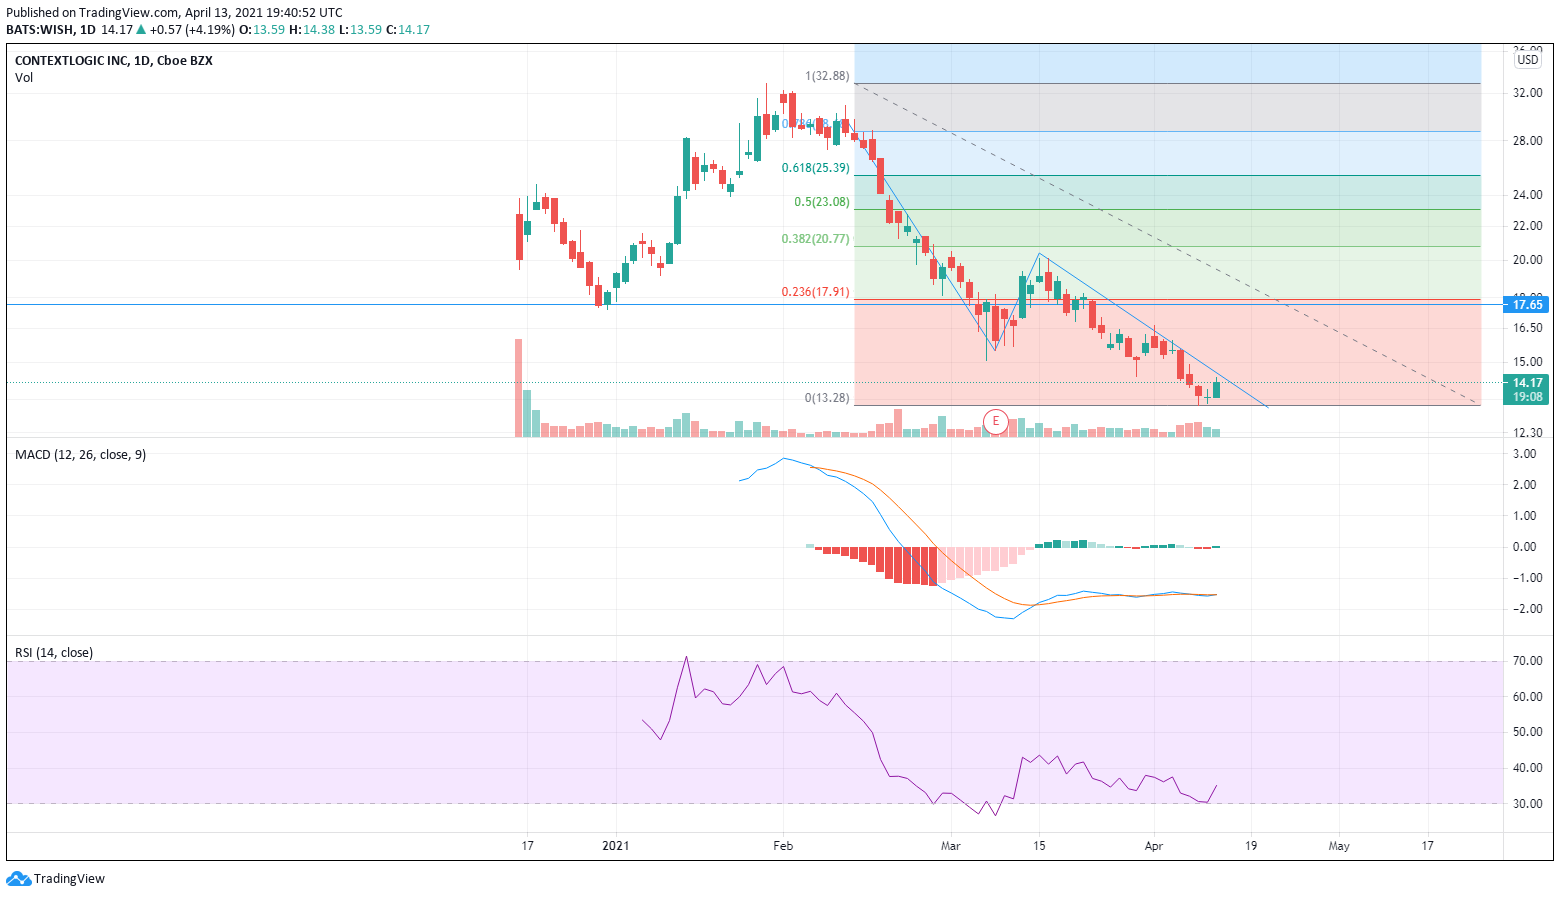
Task: Click the 0.236(17.91) Fibonacci level label
Action: pyautogui.click(x=815, y=292)
